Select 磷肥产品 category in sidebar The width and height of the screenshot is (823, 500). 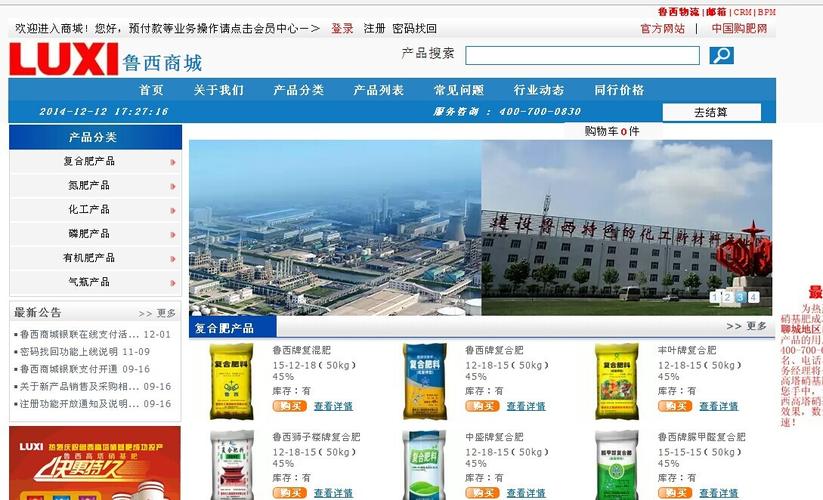pos(89,234)
